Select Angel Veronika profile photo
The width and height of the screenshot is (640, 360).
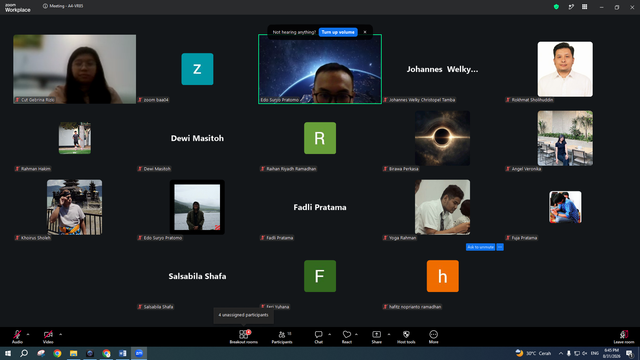[x=565, y=138]
